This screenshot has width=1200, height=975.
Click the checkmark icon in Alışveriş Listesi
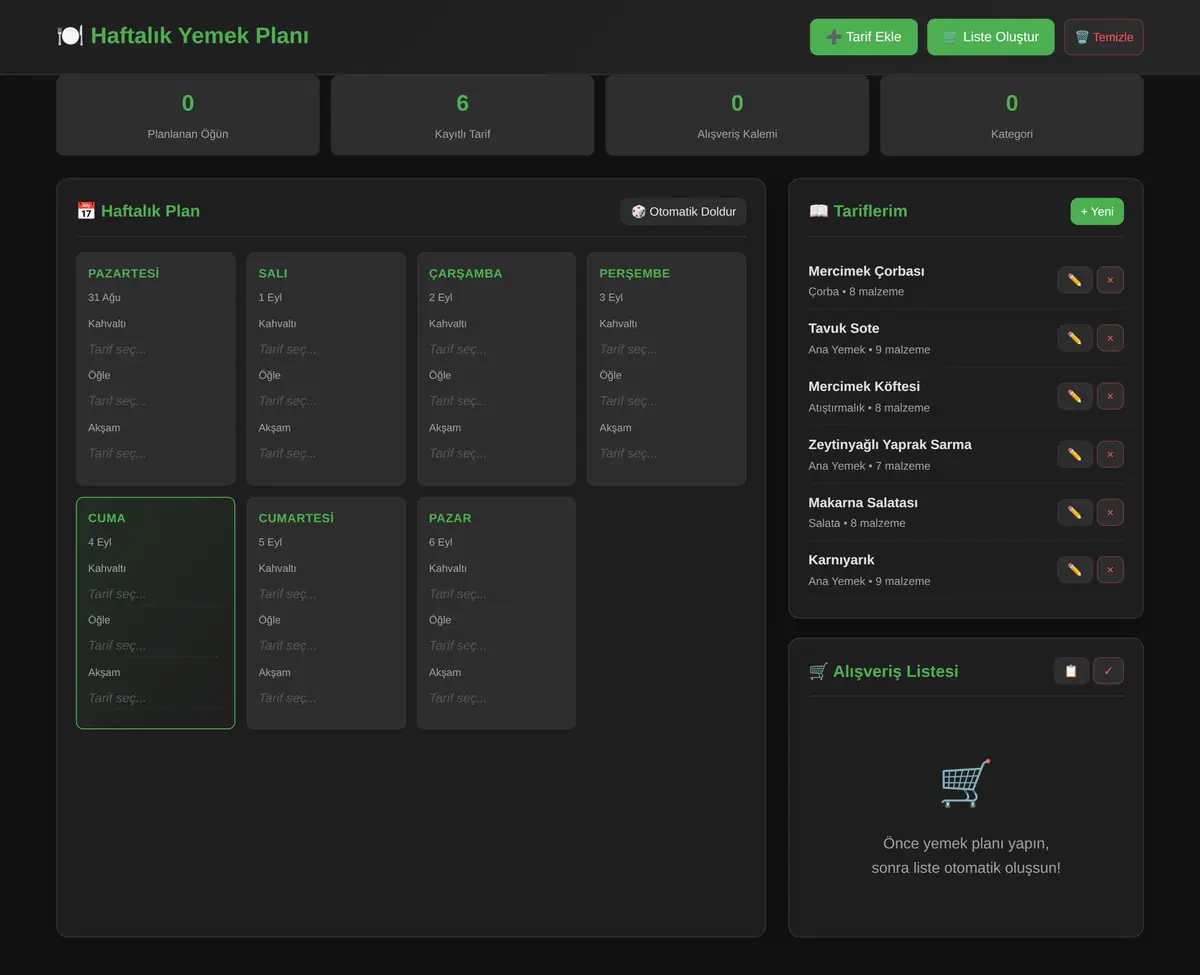(x=1108, y=671)
